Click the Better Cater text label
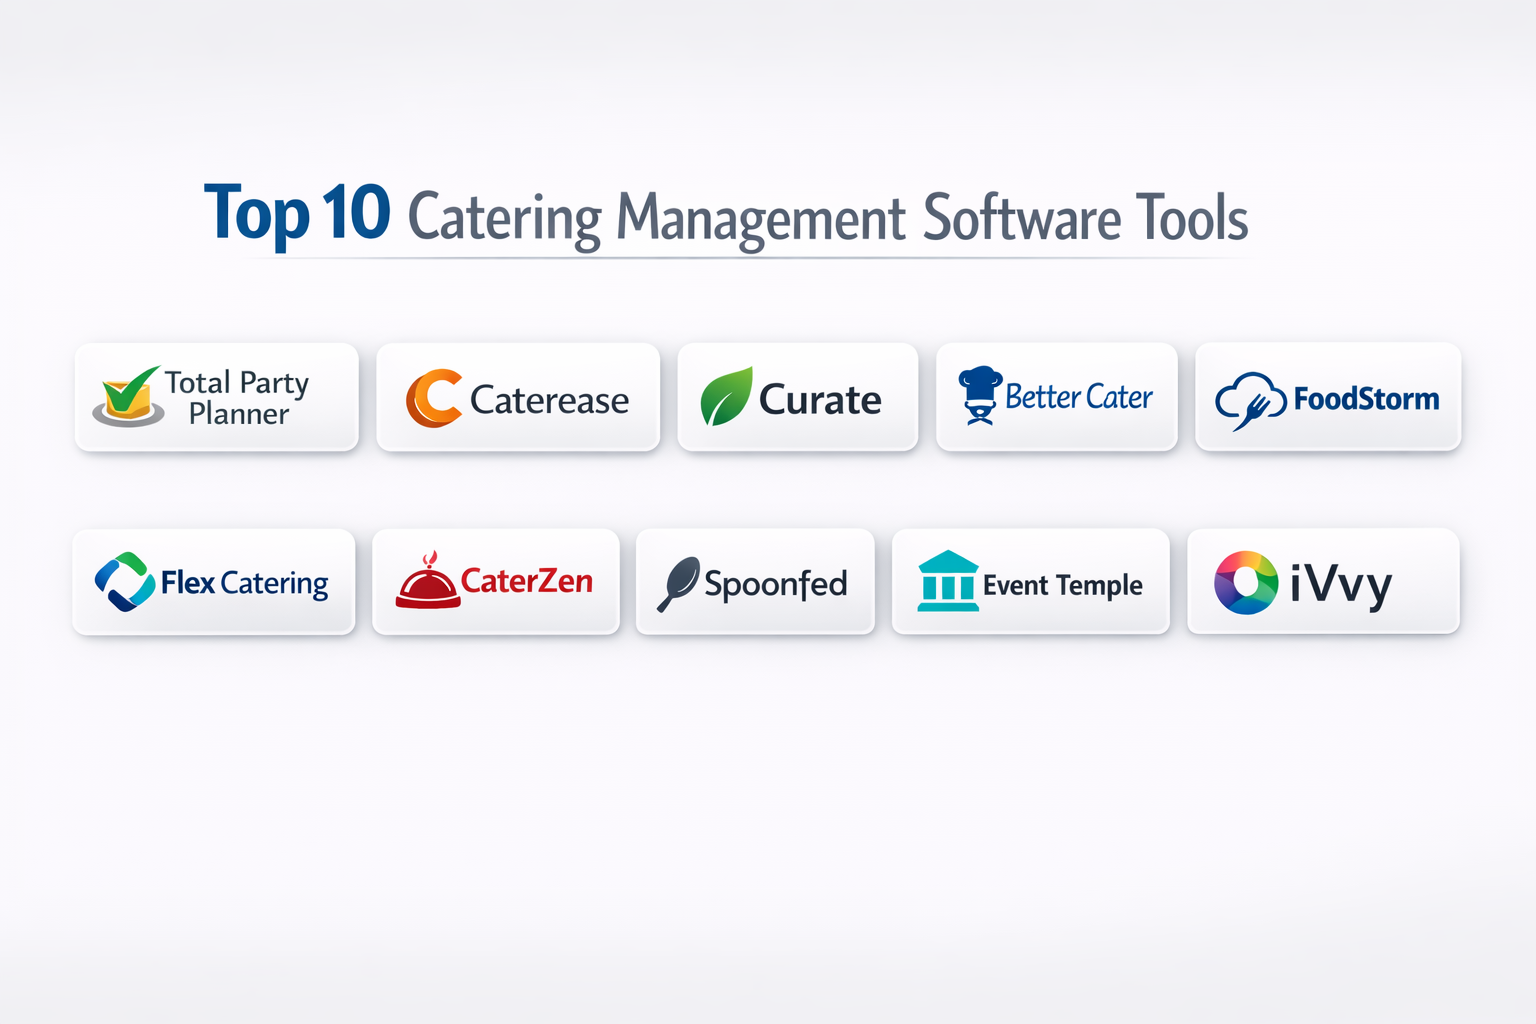The height and width of the screenshot is (1024, 1536). (x=1078, y=397)
